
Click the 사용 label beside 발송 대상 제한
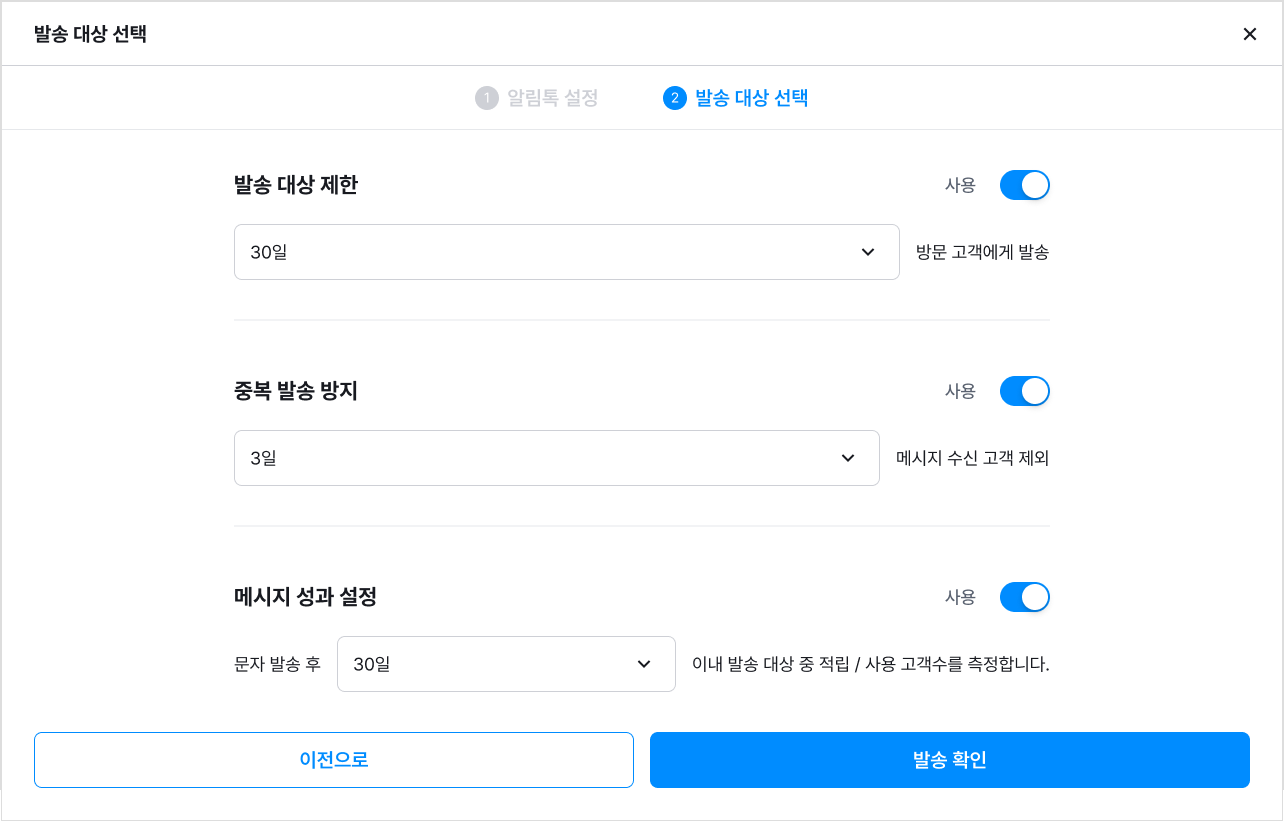tap(960, 185)
